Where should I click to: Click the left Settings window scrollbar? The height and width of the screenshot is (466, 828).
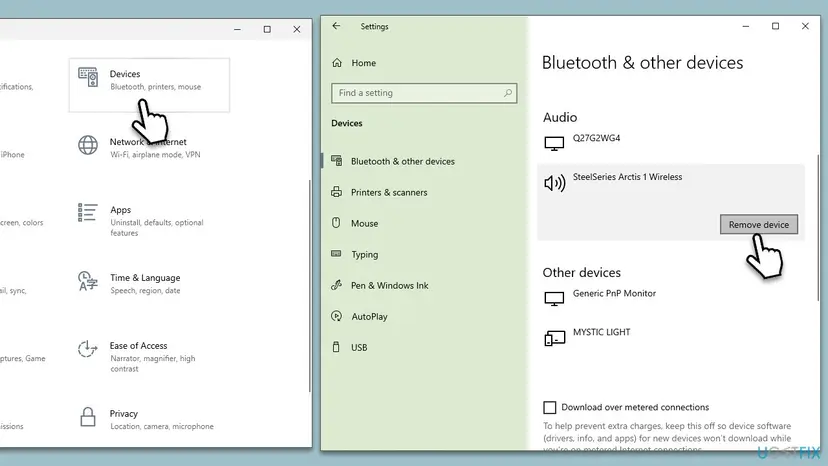point(310,286)
